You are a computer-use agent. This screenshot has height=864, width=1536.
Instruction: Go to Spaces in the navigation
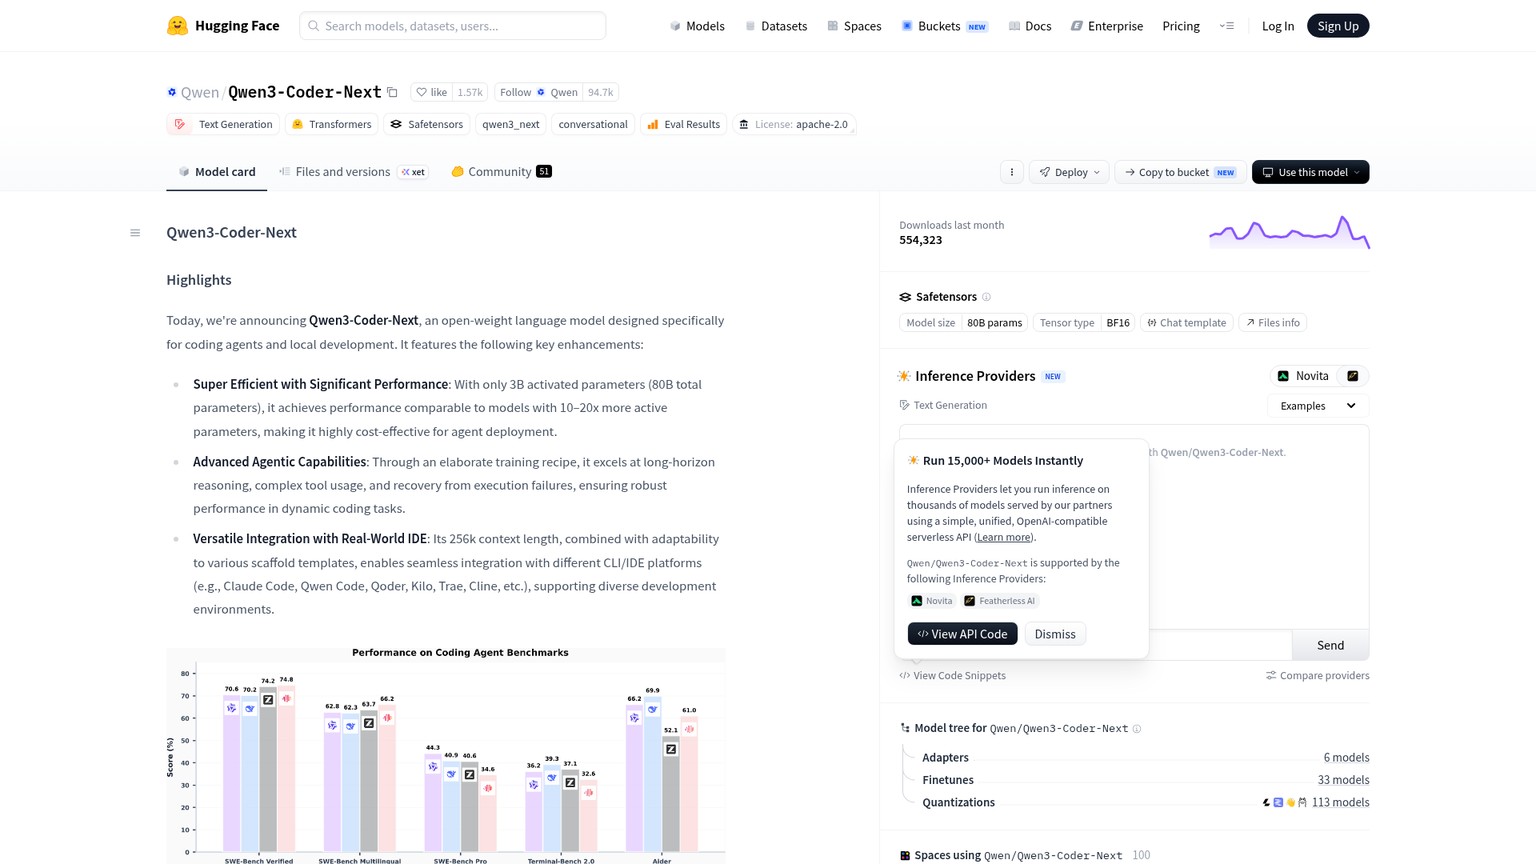[854, 26]
